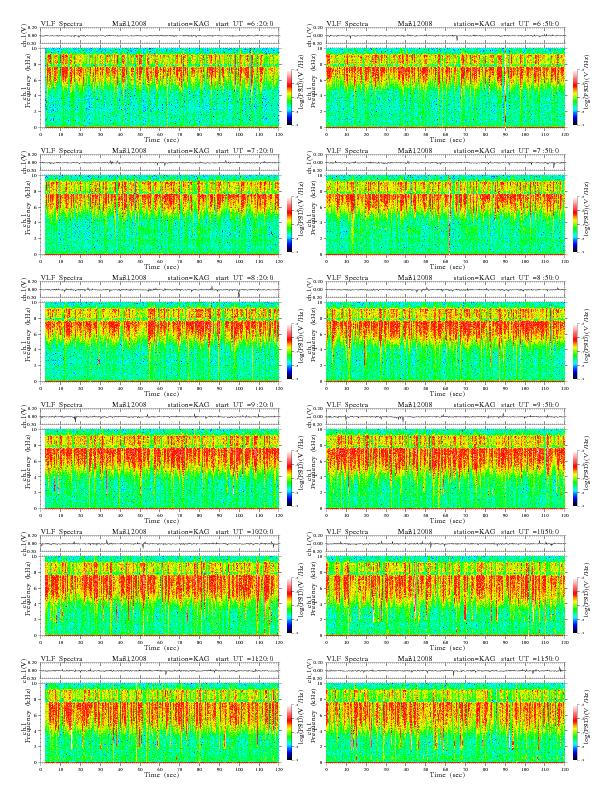Select the spectrogram starting at UT 7:20:0

(x=160, y=215)
